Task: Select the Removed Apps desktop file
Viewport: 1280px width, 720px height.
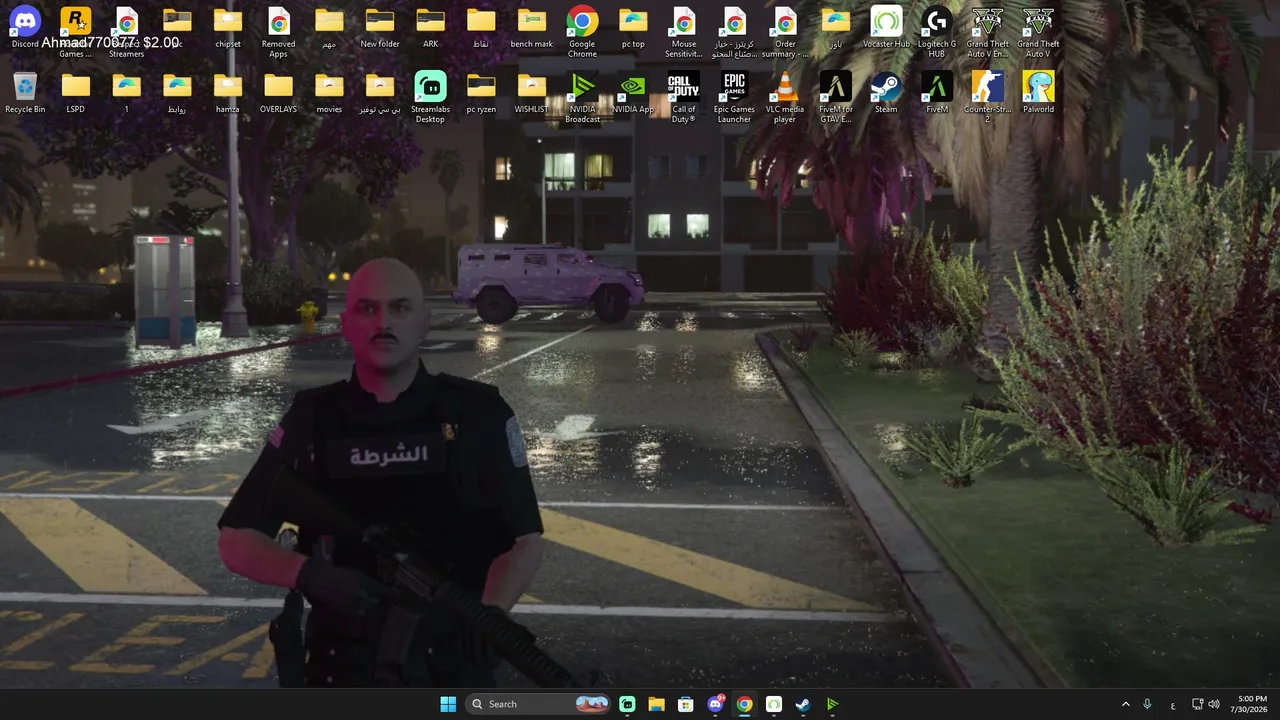Action: tap(279, 31)
